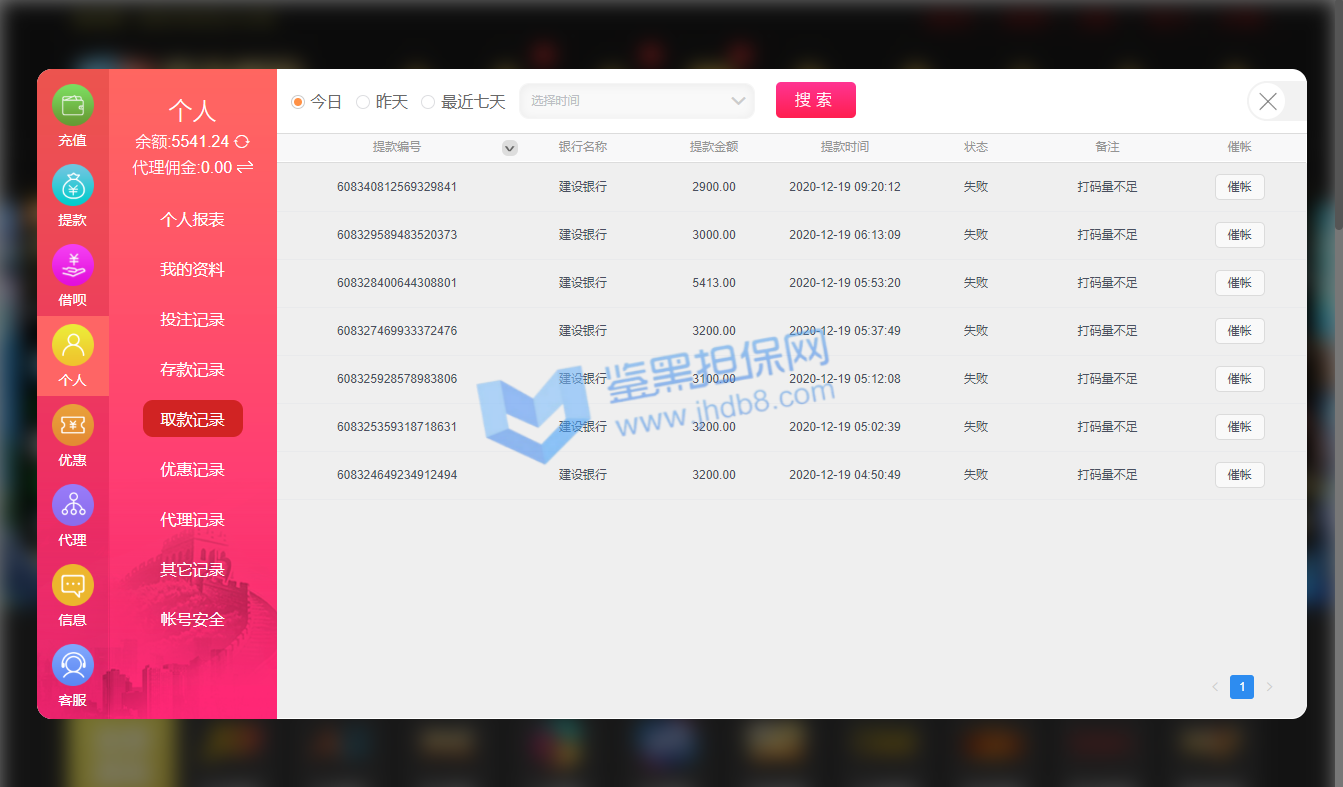The height and width of the screenshot is (787, 1343).
Task: Click 催帐 for the 2900.00 withdrawal
Action: (x=1239, y=187)
